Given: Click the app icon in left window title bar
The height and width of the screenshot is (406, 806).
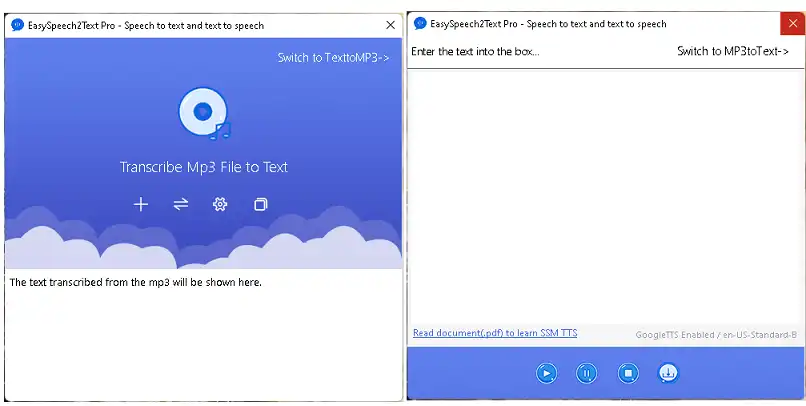Looking at the screenshot, I should coord(17,24).
